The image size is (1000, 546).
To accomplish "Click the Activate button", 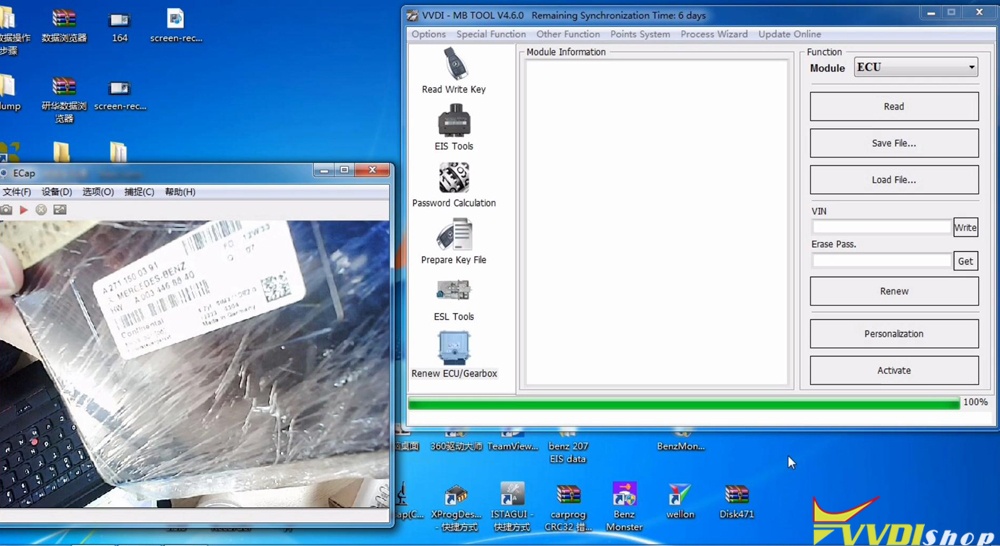I will 893,371.
